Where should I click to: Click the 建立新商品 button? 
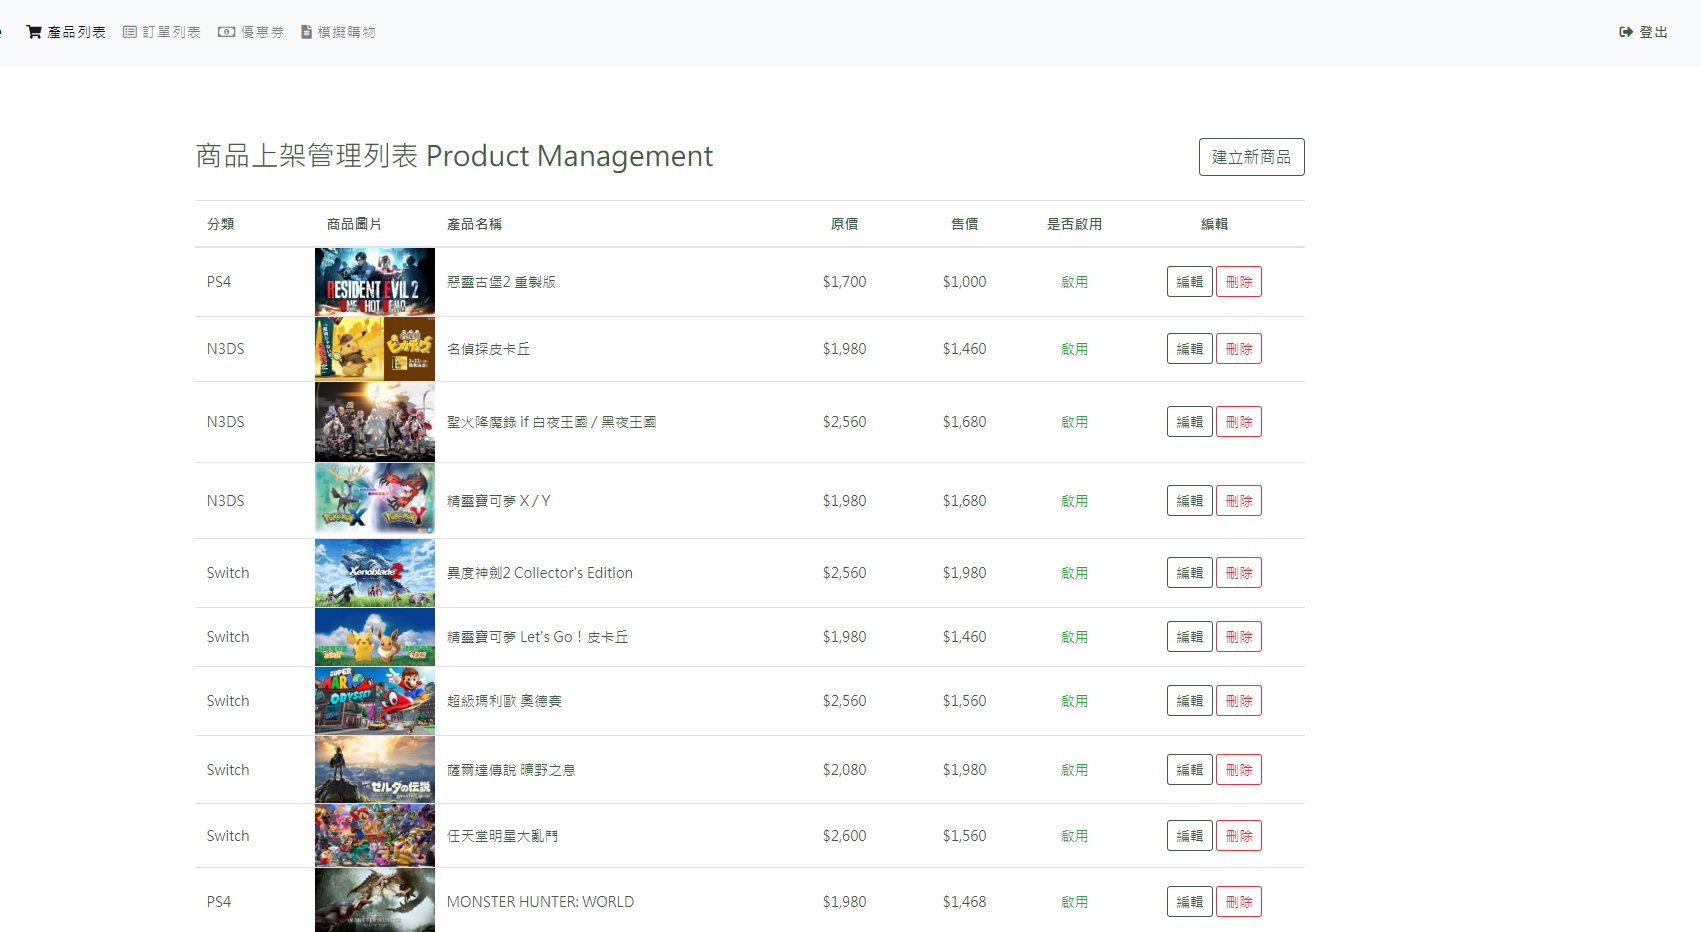1251,156
